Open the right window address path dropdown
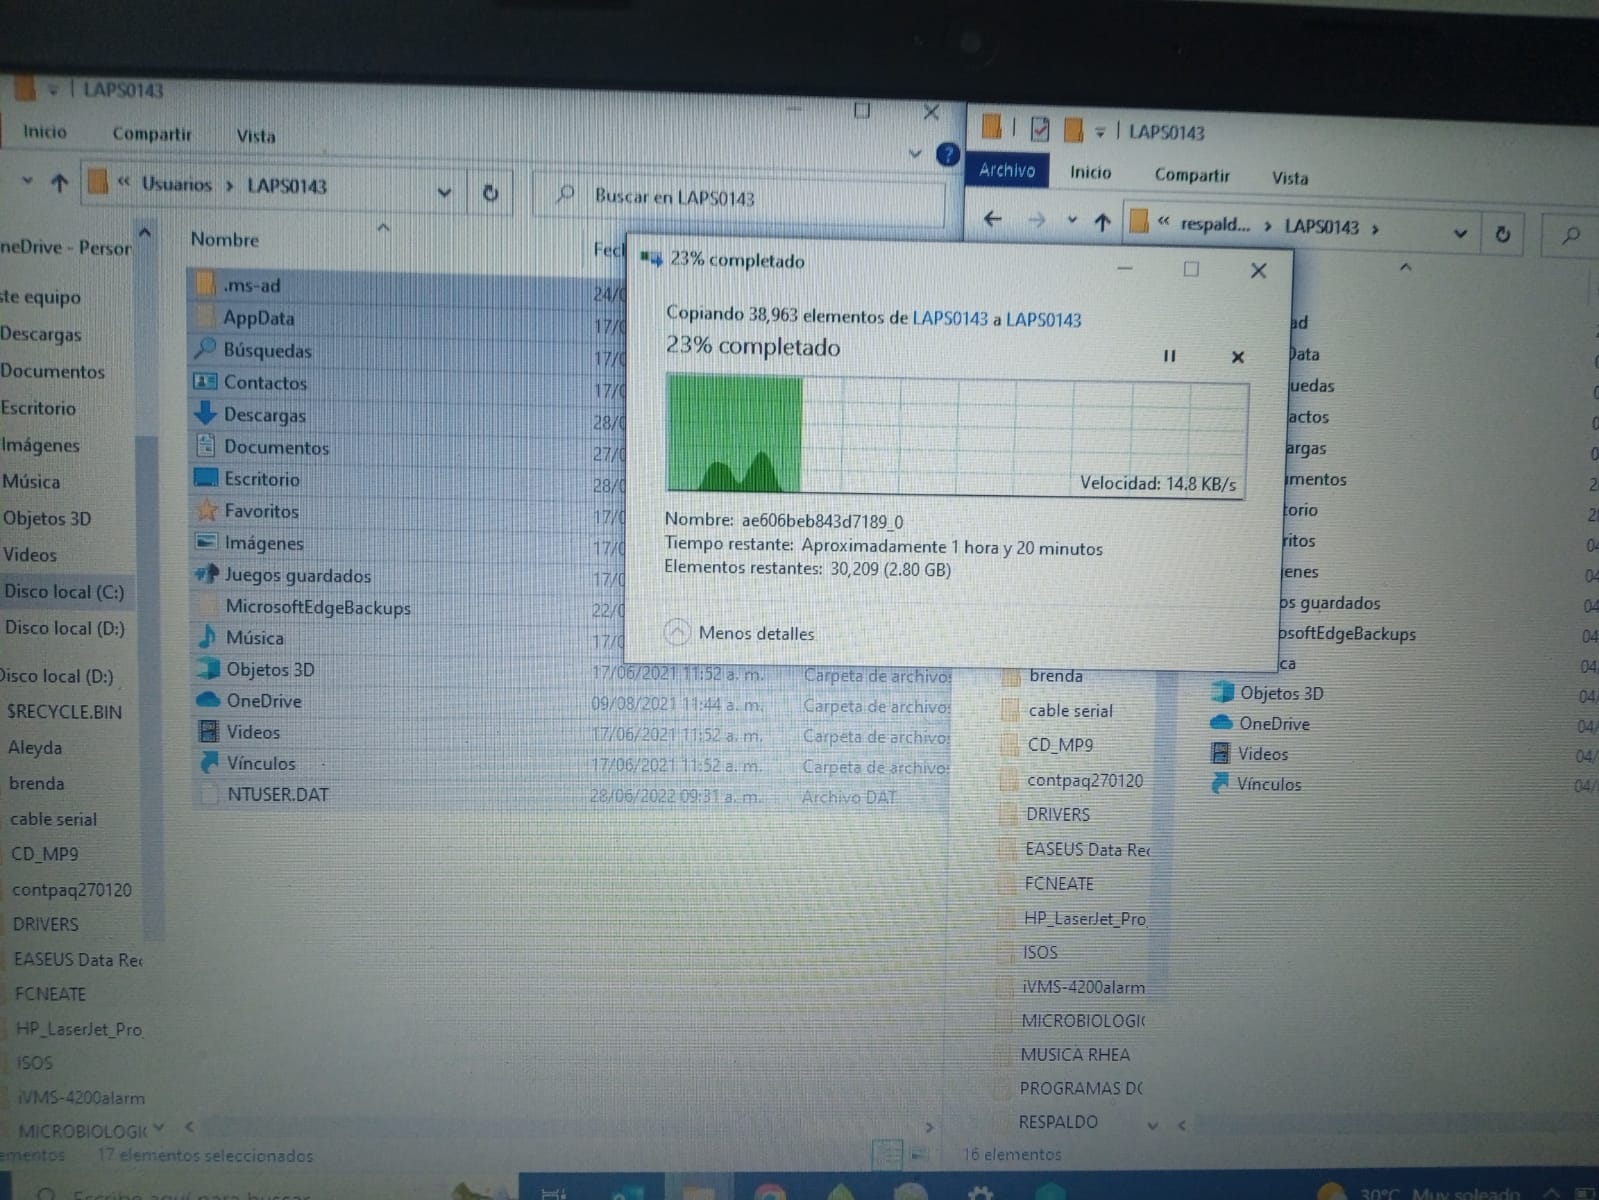Screen dimensions: 1599x1200 click(x=1459, y=234)
